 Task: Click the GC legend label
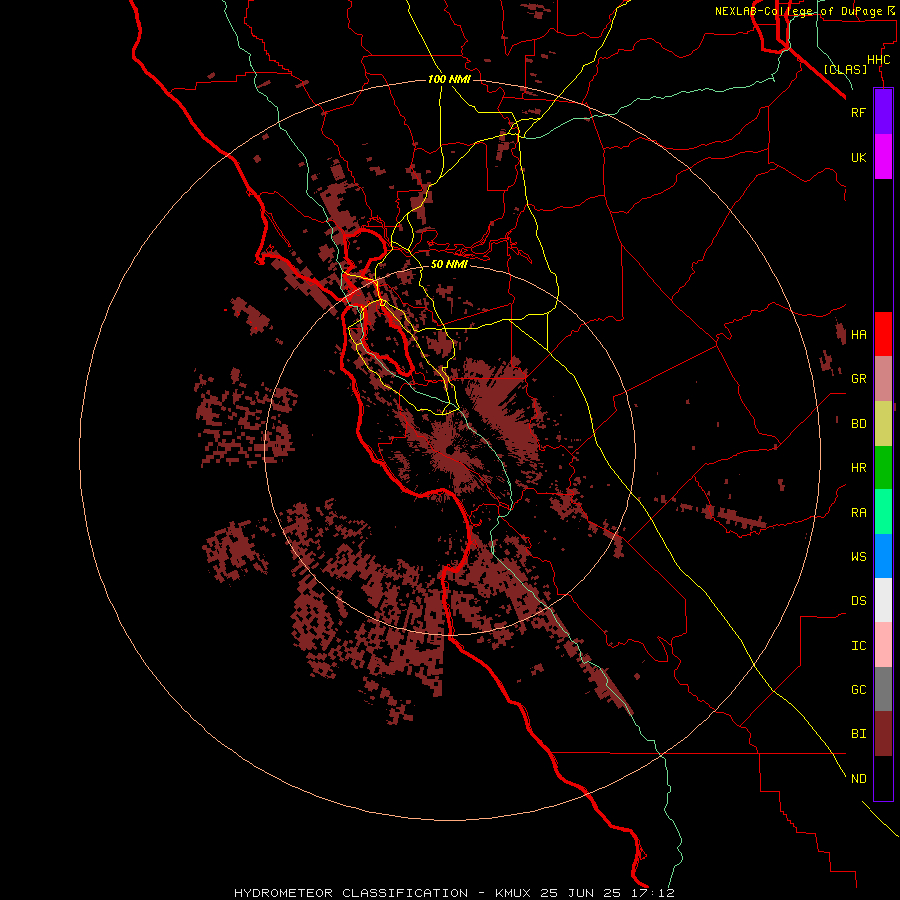tap(859, 689)
